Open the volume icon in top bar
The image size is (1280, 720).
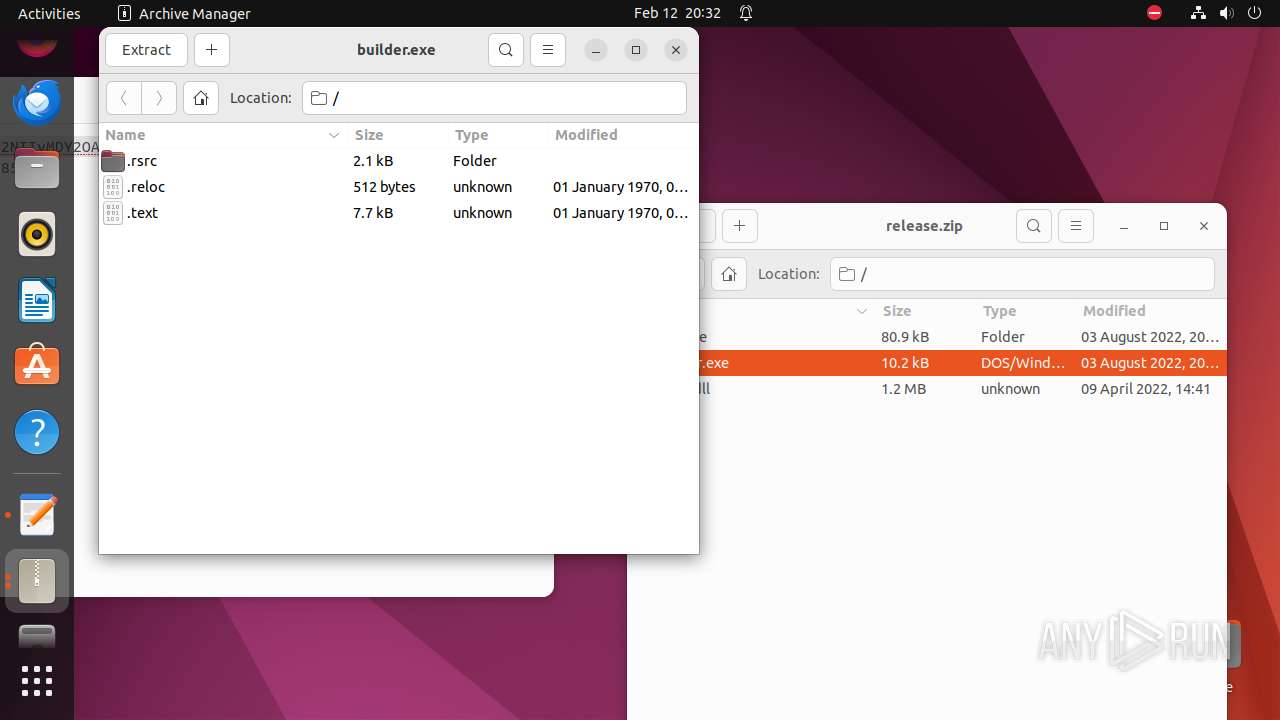click(x=1226, y=13)
